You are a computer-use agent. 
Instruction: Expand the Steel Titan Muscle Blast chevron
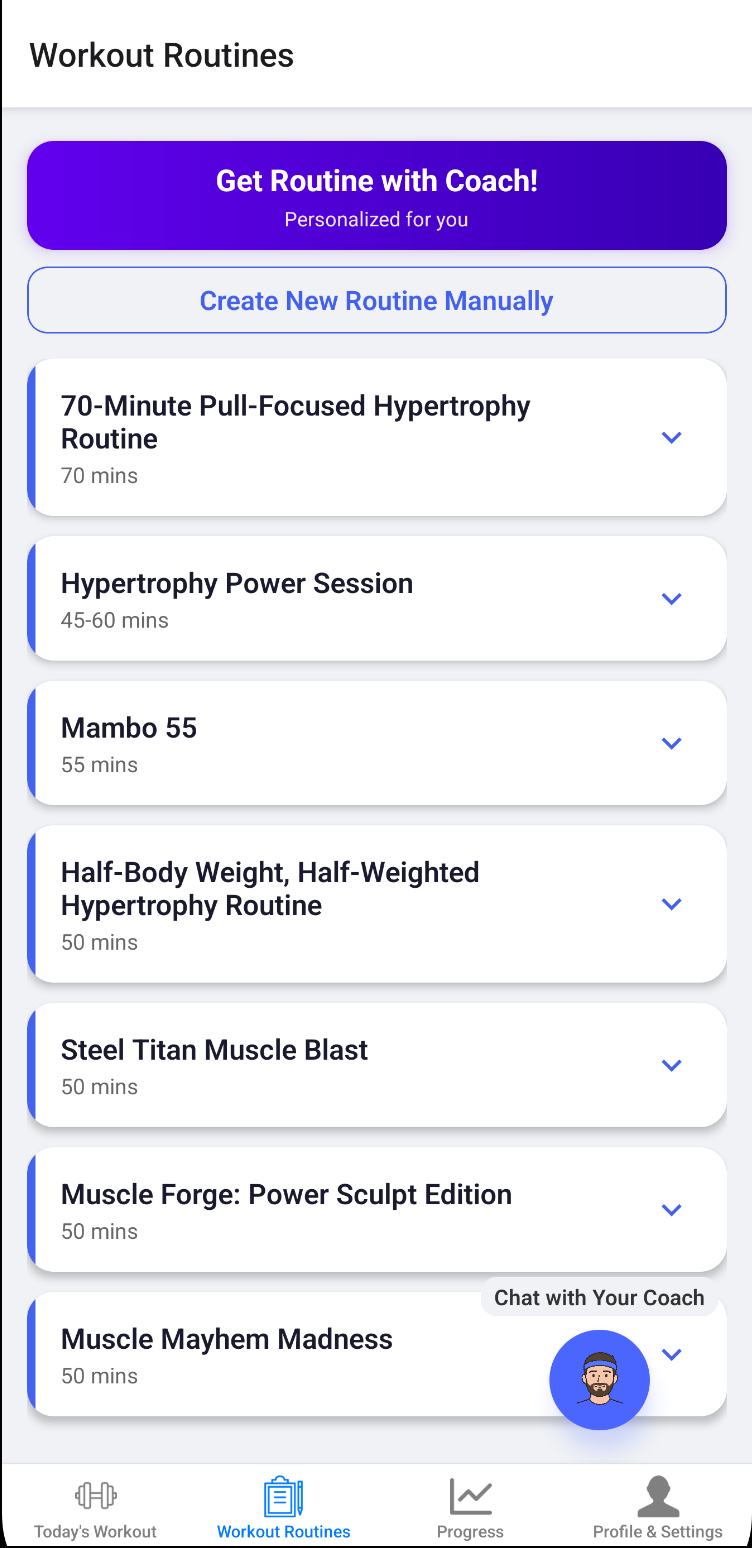pyautogui.click(x=672, y=1065)
